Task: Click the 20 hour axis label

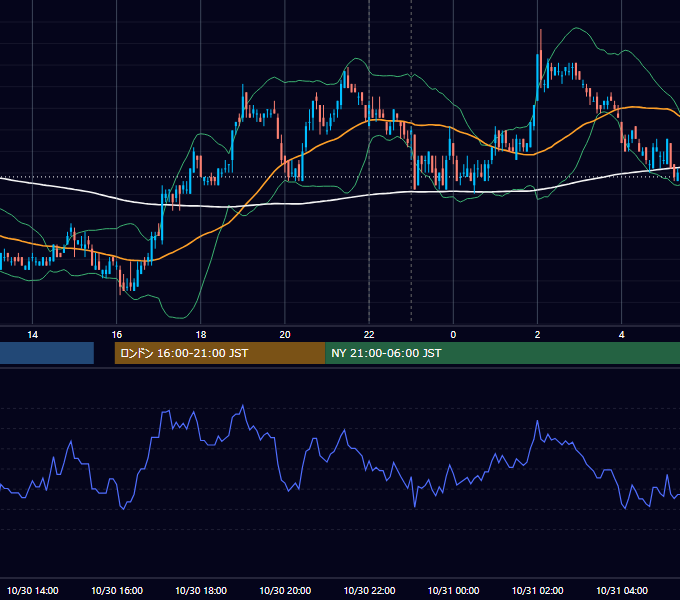Action: pos(285,335)
